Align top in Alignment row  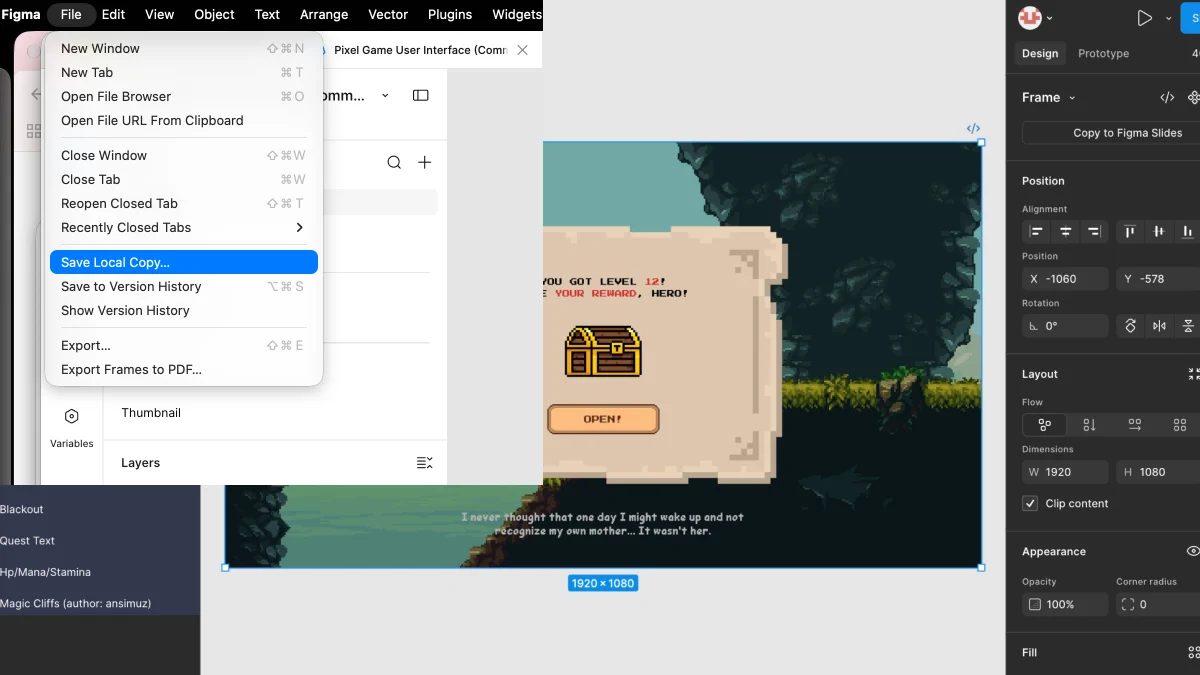click(x=1130, y=231)
